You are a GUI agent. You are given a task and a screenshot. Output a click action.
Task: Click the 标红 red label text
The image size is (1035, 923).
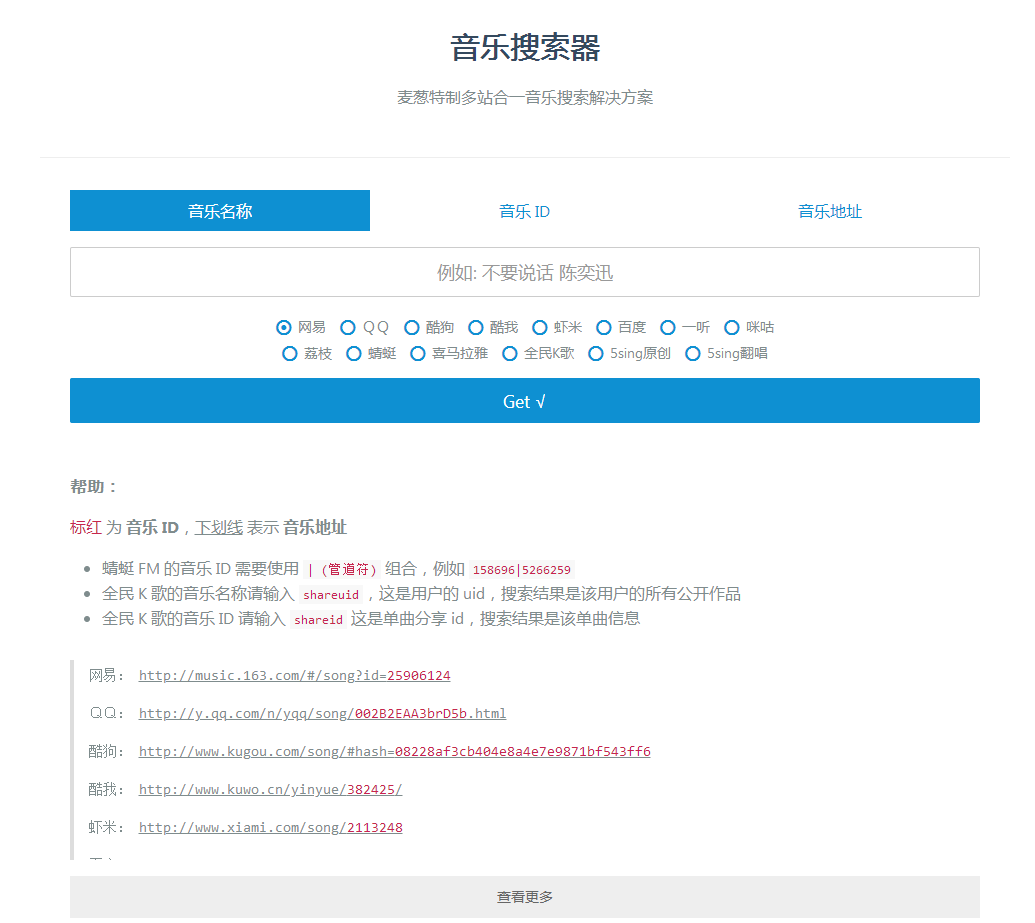coord(86,528)
